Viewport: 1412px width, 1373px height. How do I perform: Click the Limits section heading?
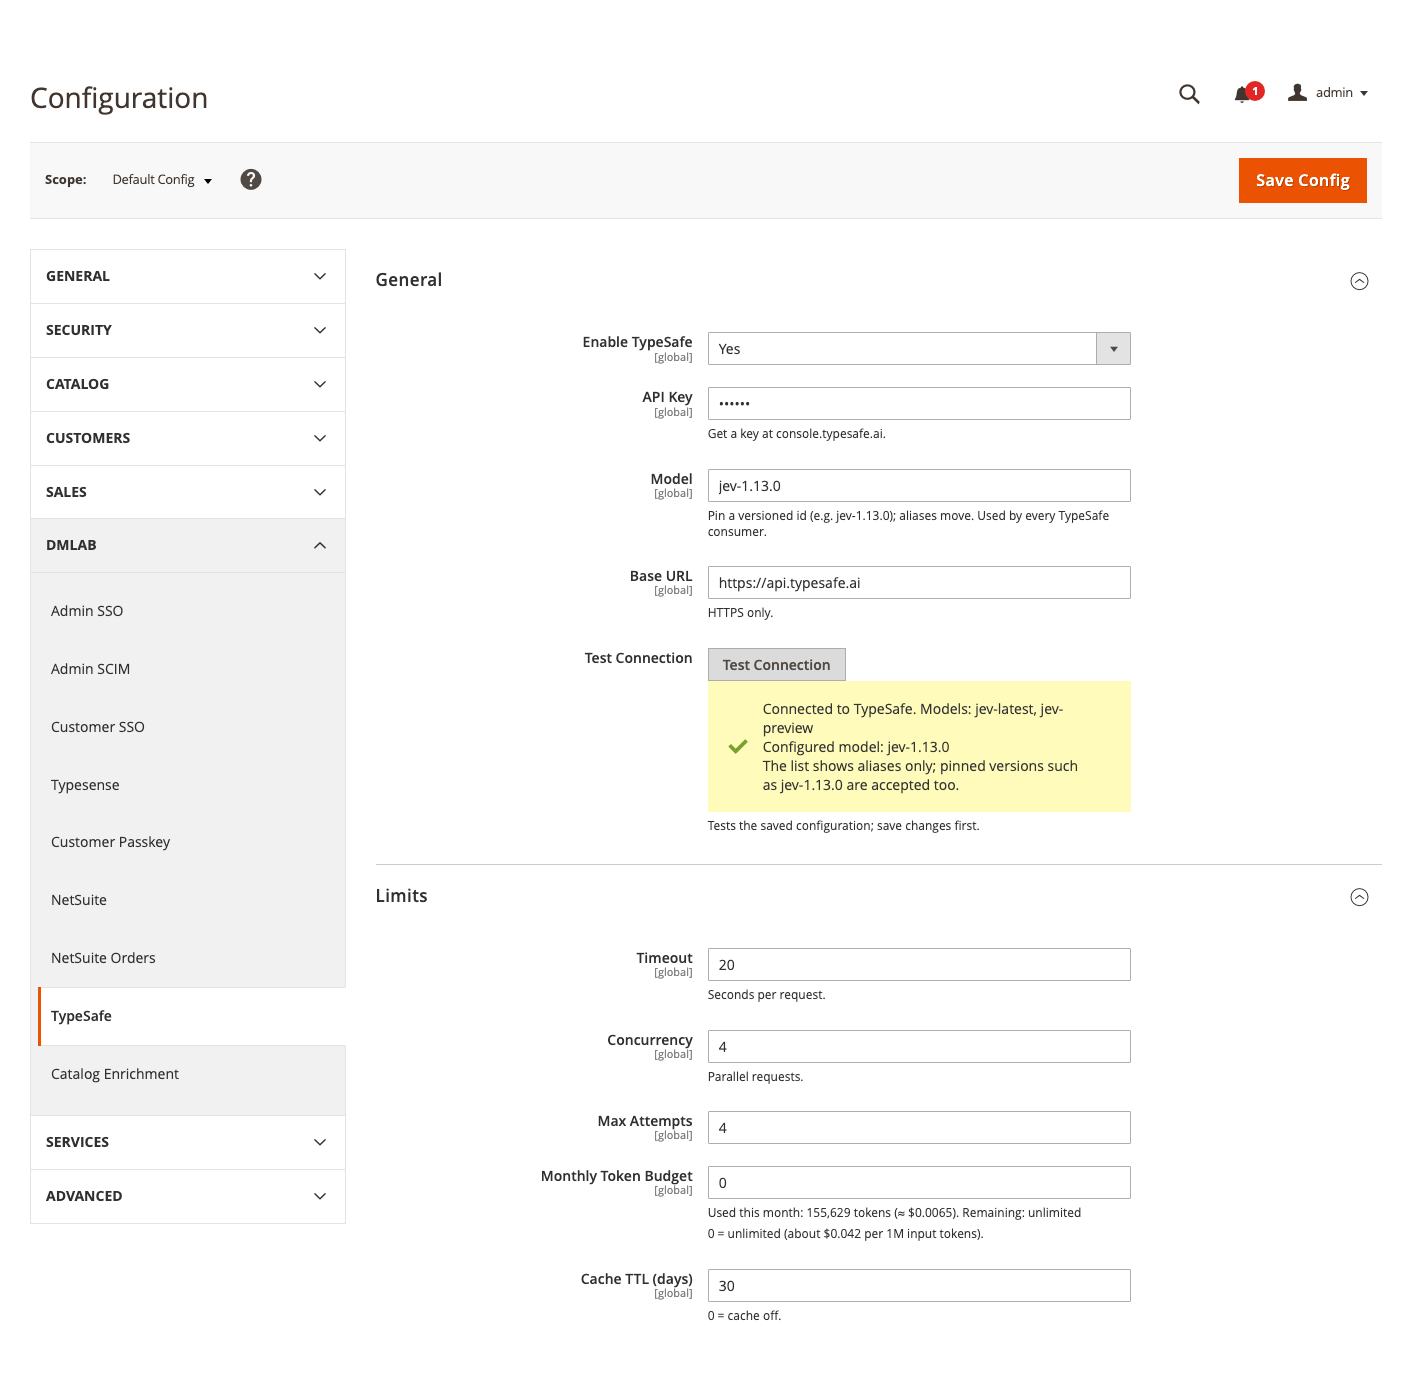point(402,896)
